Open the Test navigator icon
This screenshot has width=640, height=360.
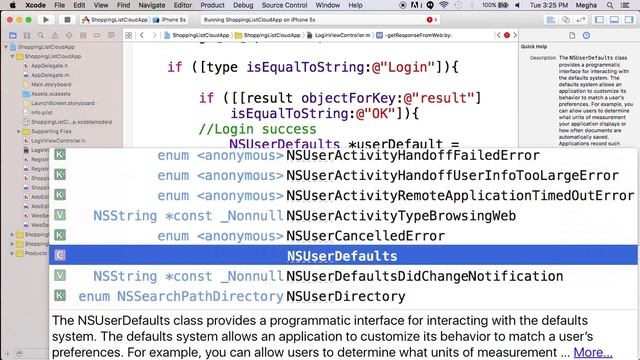tap(69, 36)
